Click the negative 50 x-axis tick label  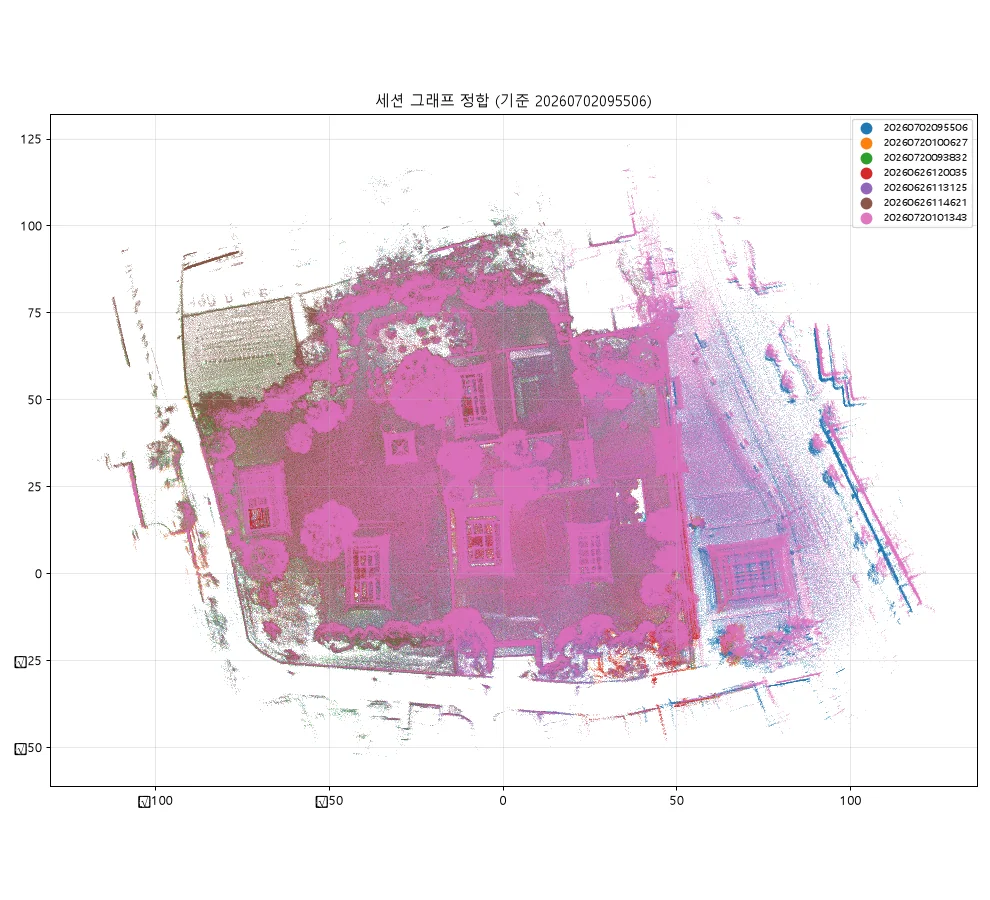pyautogui.click(x=330, y=801)
